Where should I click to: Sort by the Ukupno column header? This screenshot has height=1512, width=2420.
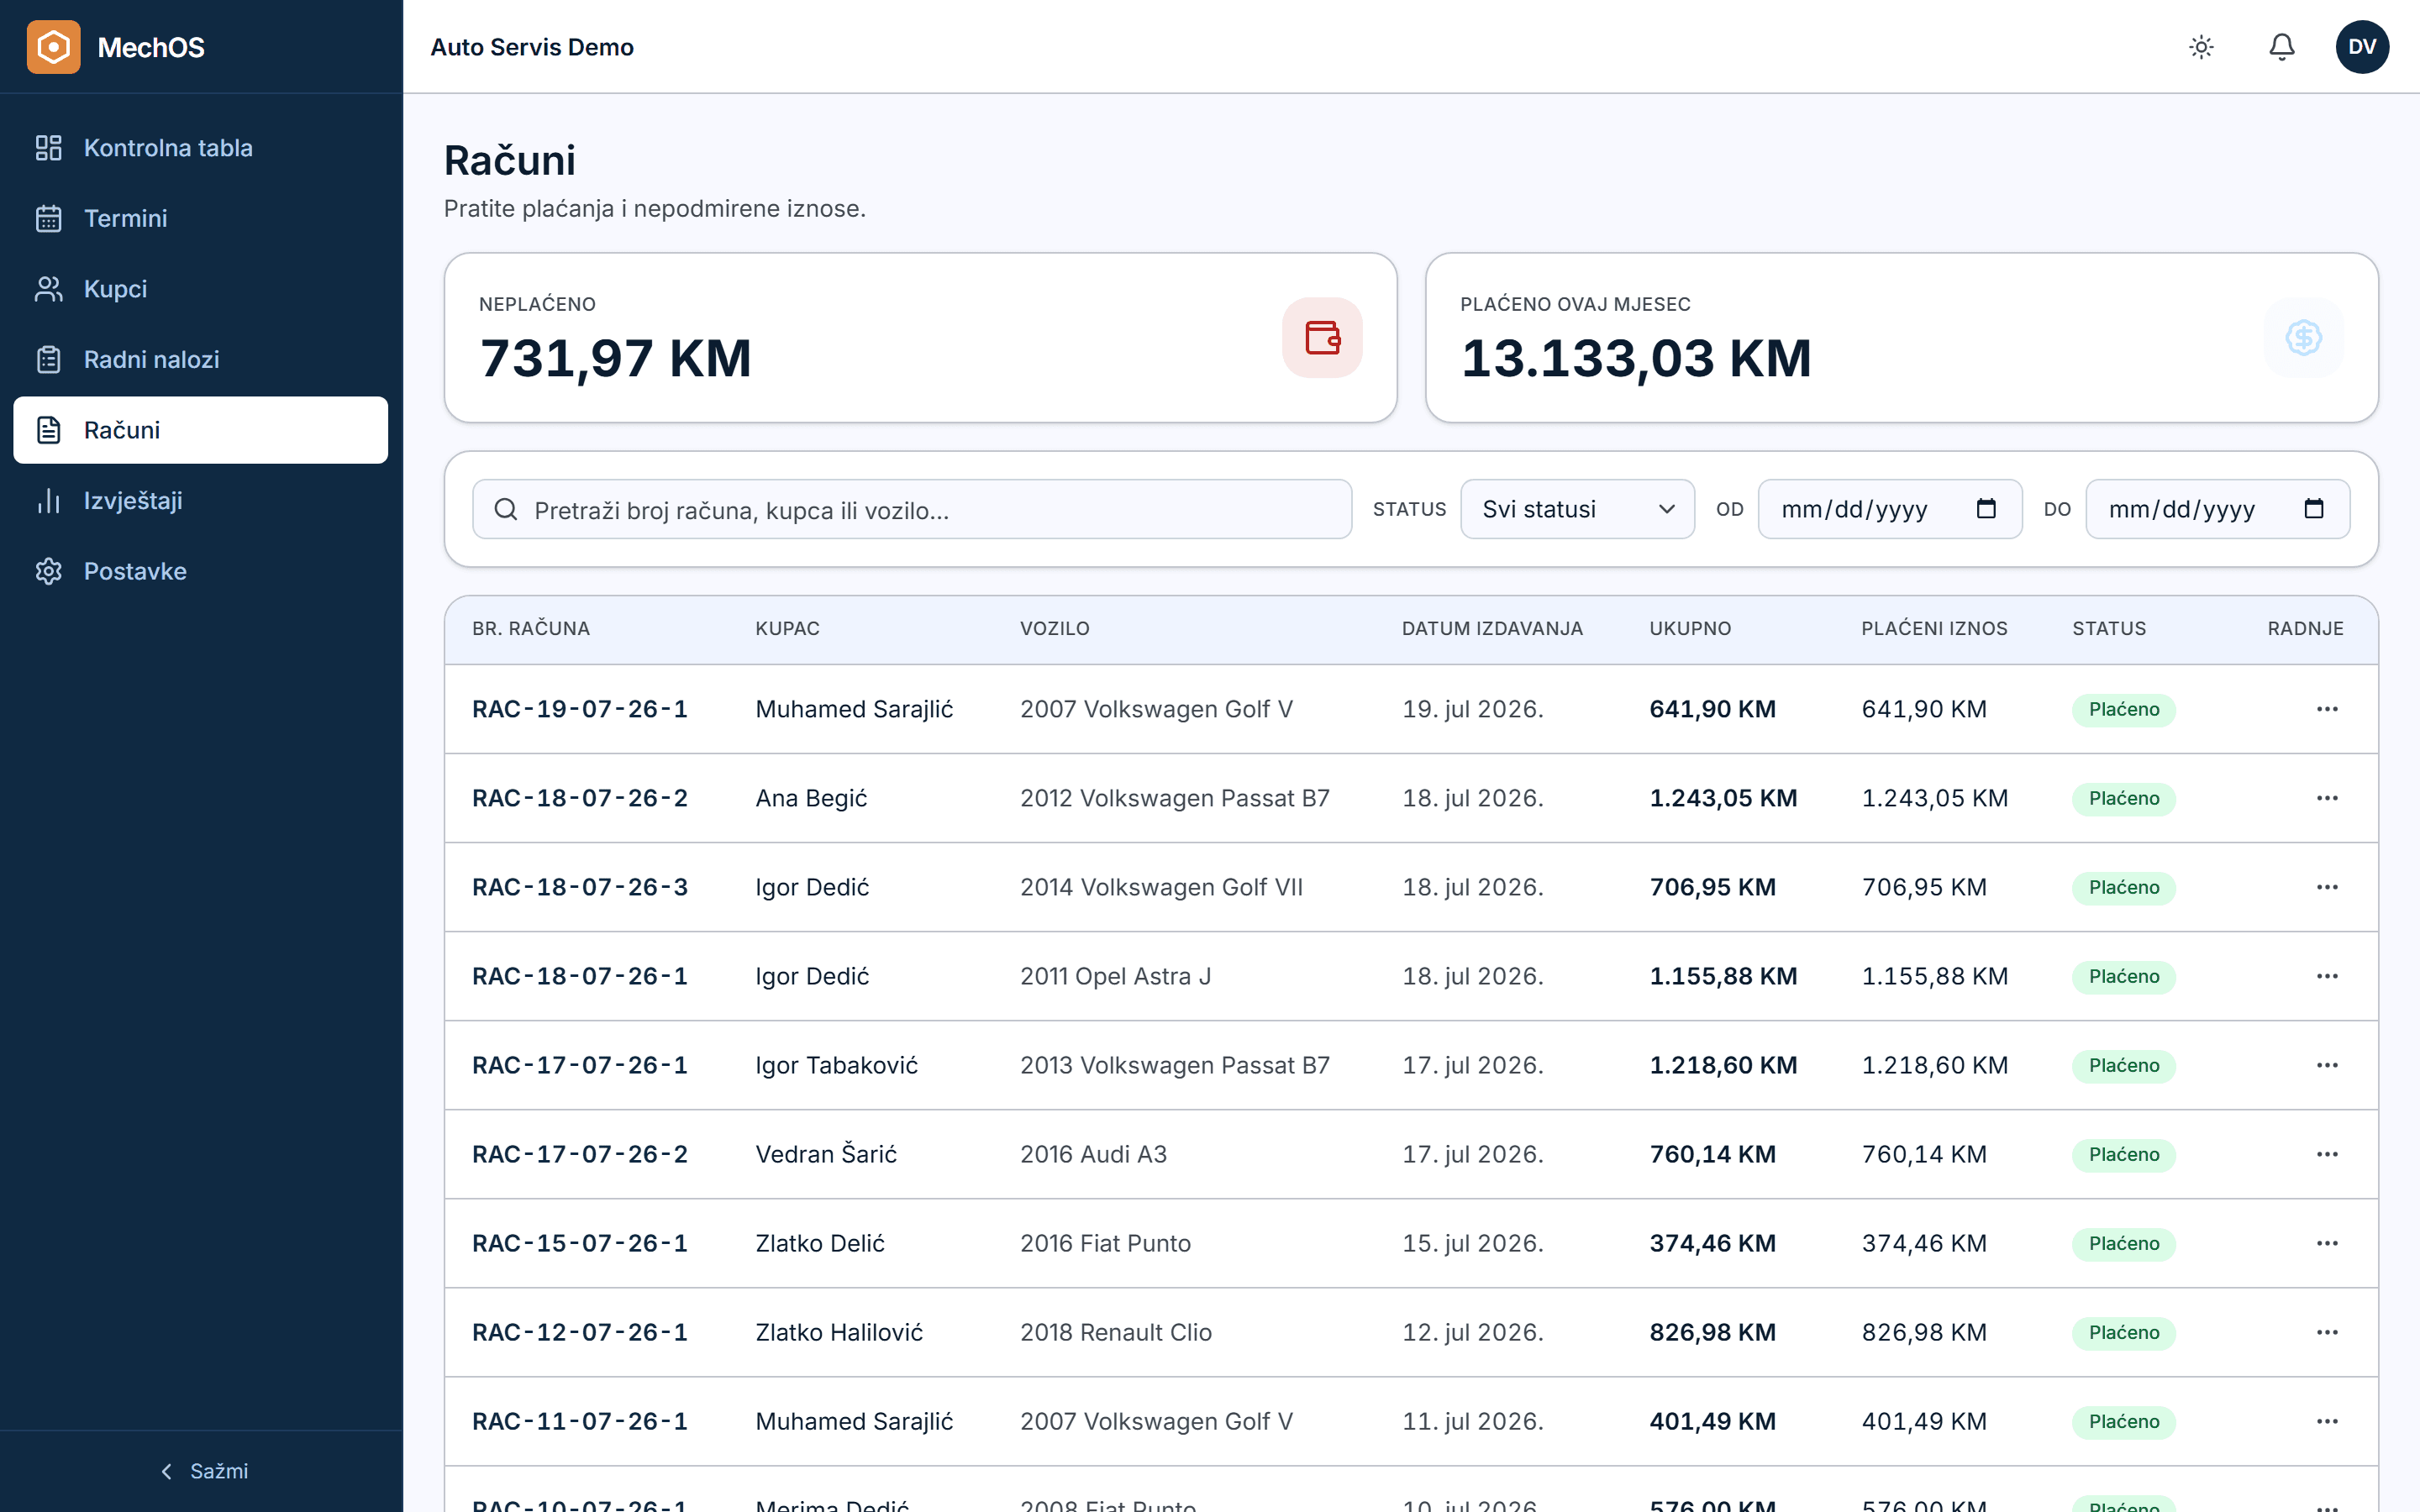coord(1690,629)
